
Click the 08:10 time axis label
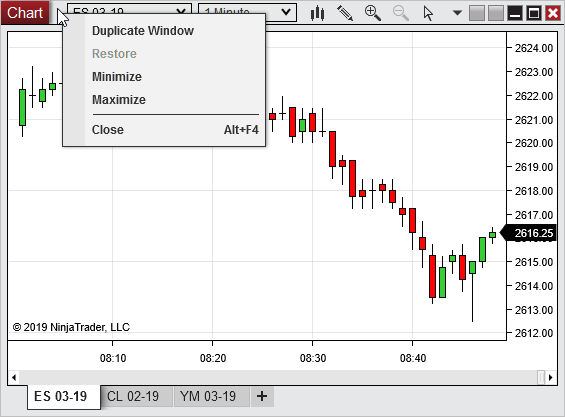point(113,358)
